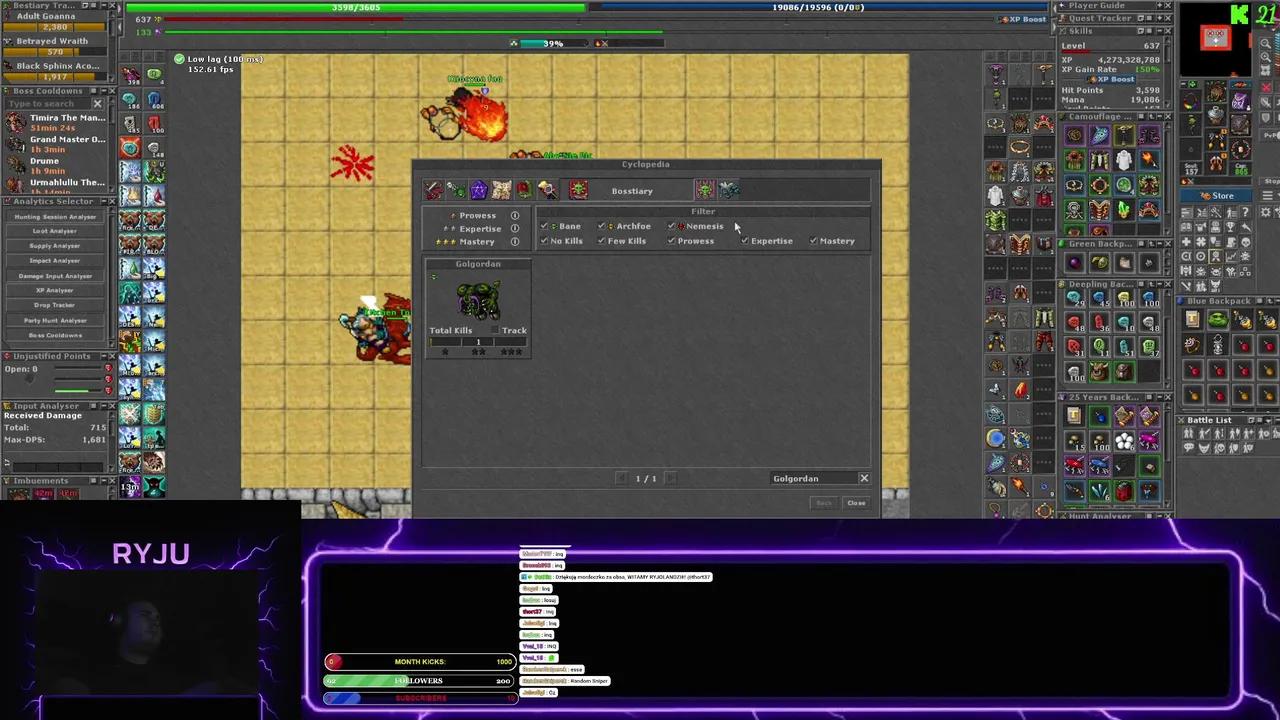Screen dimensions: 1280x720
Task: Collapse the Boss Cooldowns panel
Action: (x=104, y=91)
